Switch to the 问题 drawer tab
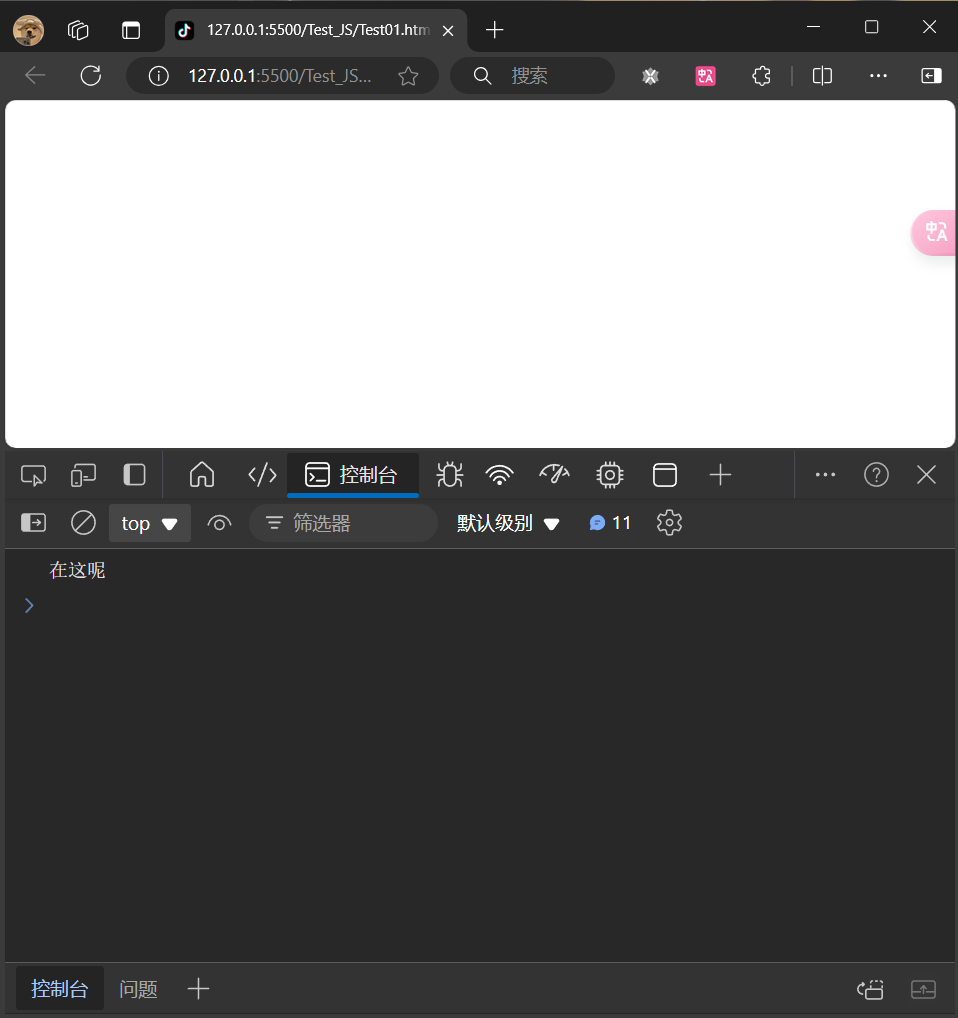Viewport: 958px width, 1018px height. [138, 989]
